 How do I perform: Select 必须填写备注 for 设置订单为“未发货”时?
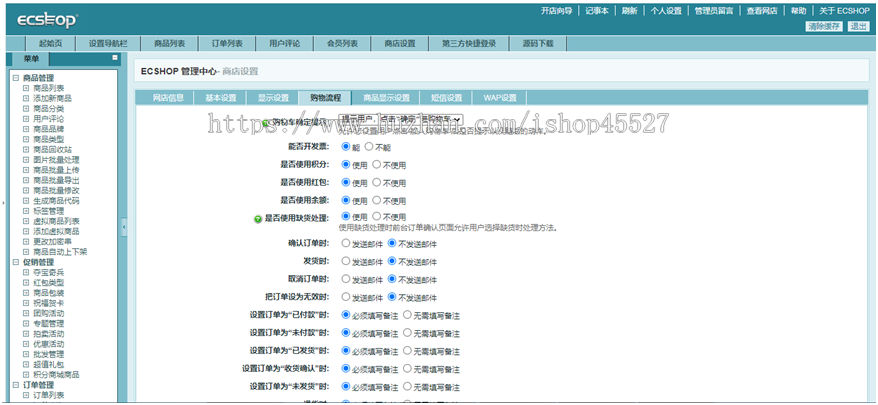[345, 387]
